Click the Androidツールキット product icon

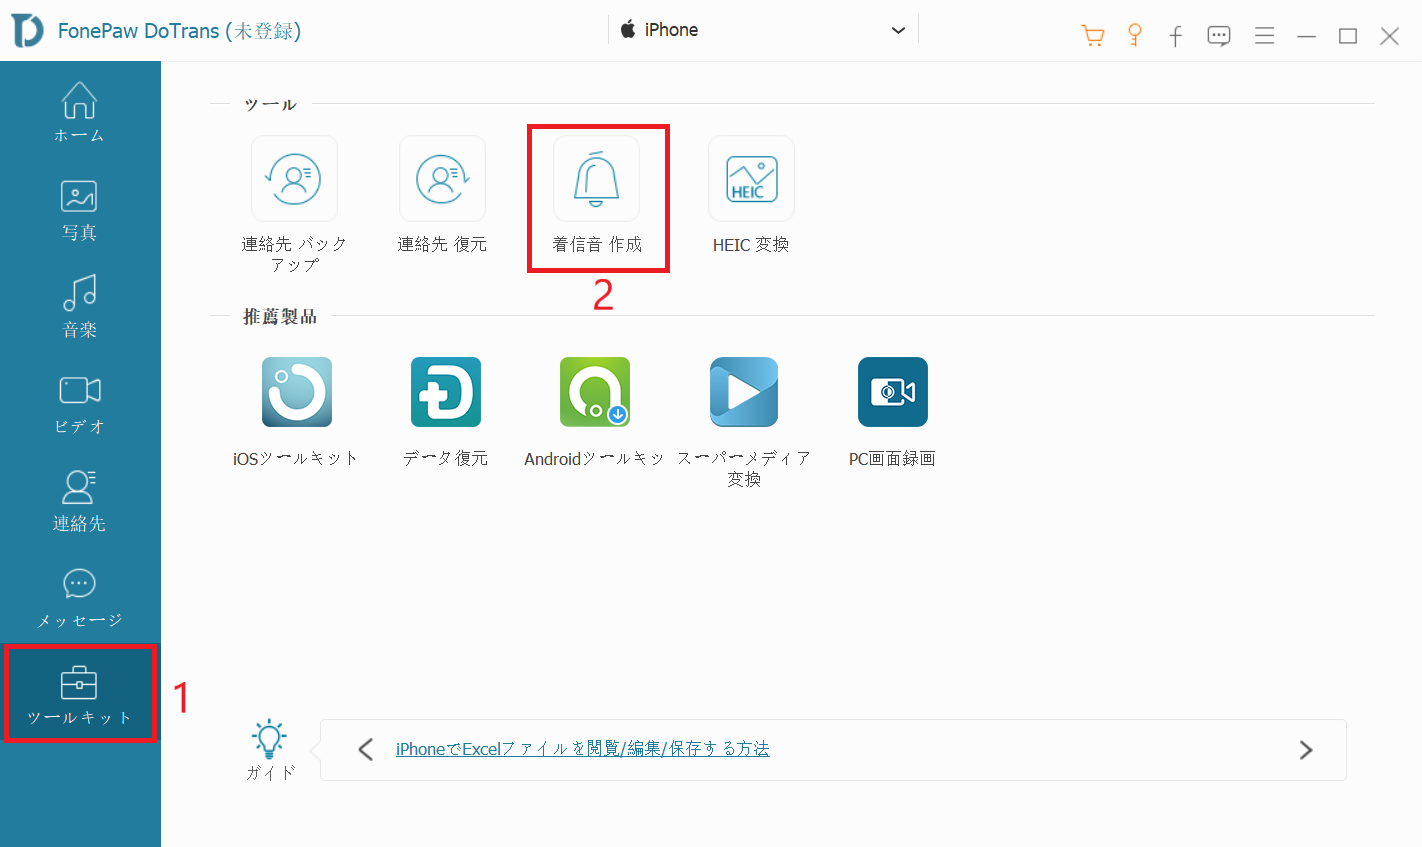point(595,392)
